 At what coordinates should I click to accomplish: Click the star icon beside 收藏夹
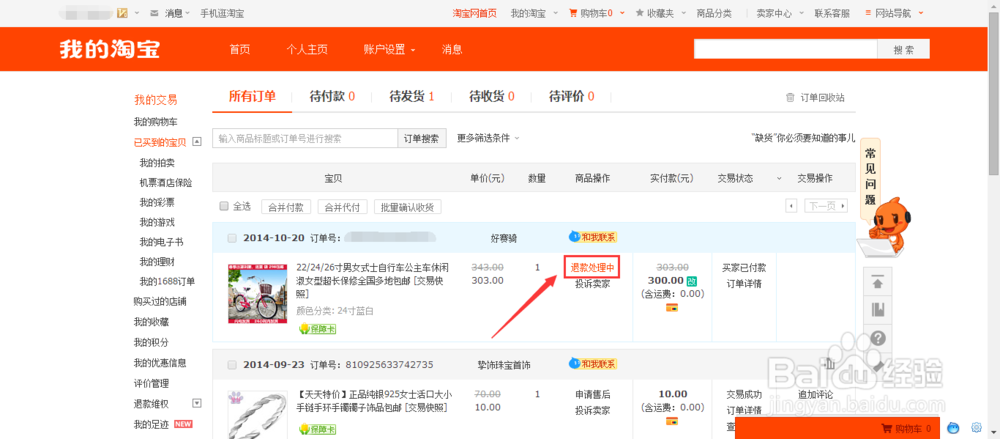point(640,13)
